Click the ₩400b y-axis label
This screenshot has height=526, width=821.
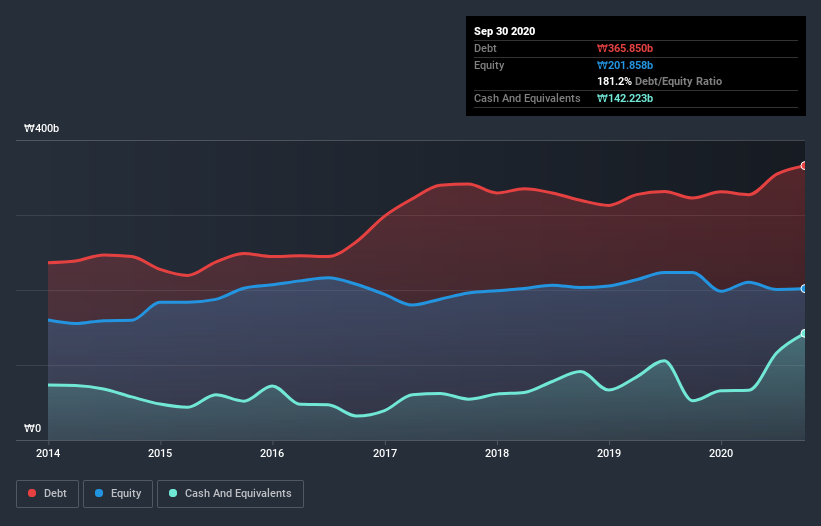click(x=41, y=128)
